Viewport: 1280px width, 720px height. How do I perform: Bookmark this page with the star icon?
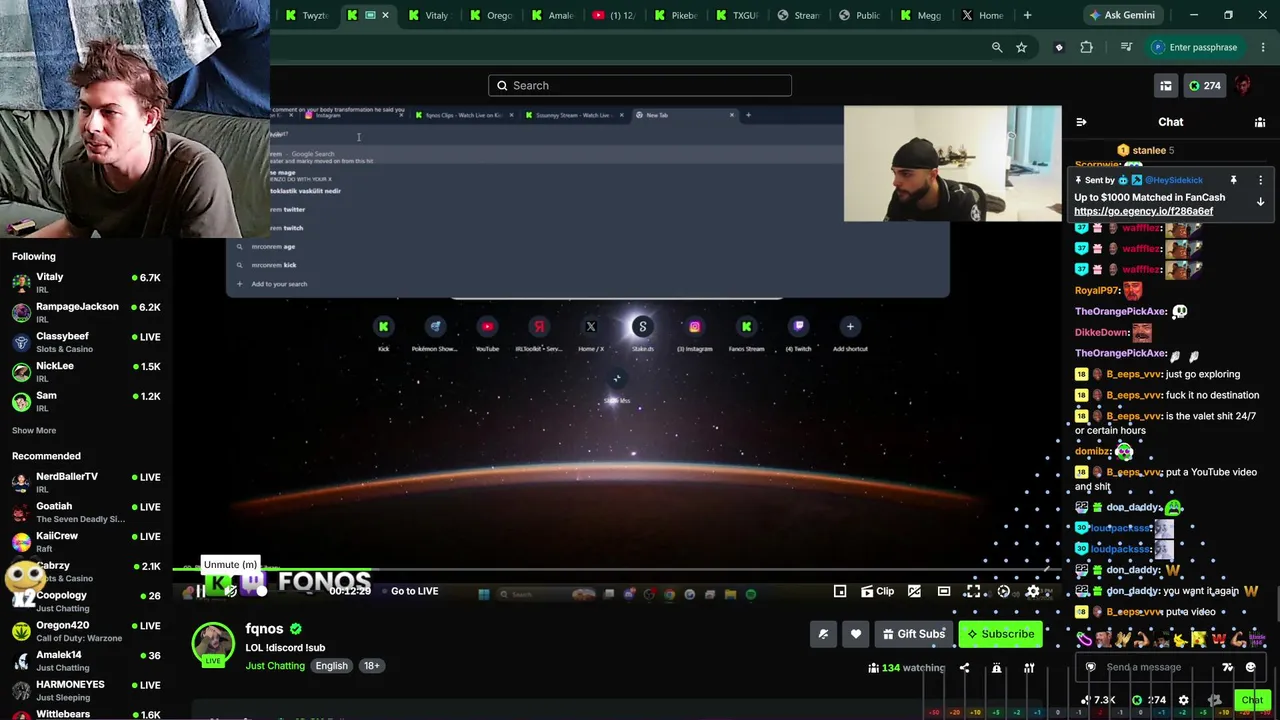(x=1021, y=47)
